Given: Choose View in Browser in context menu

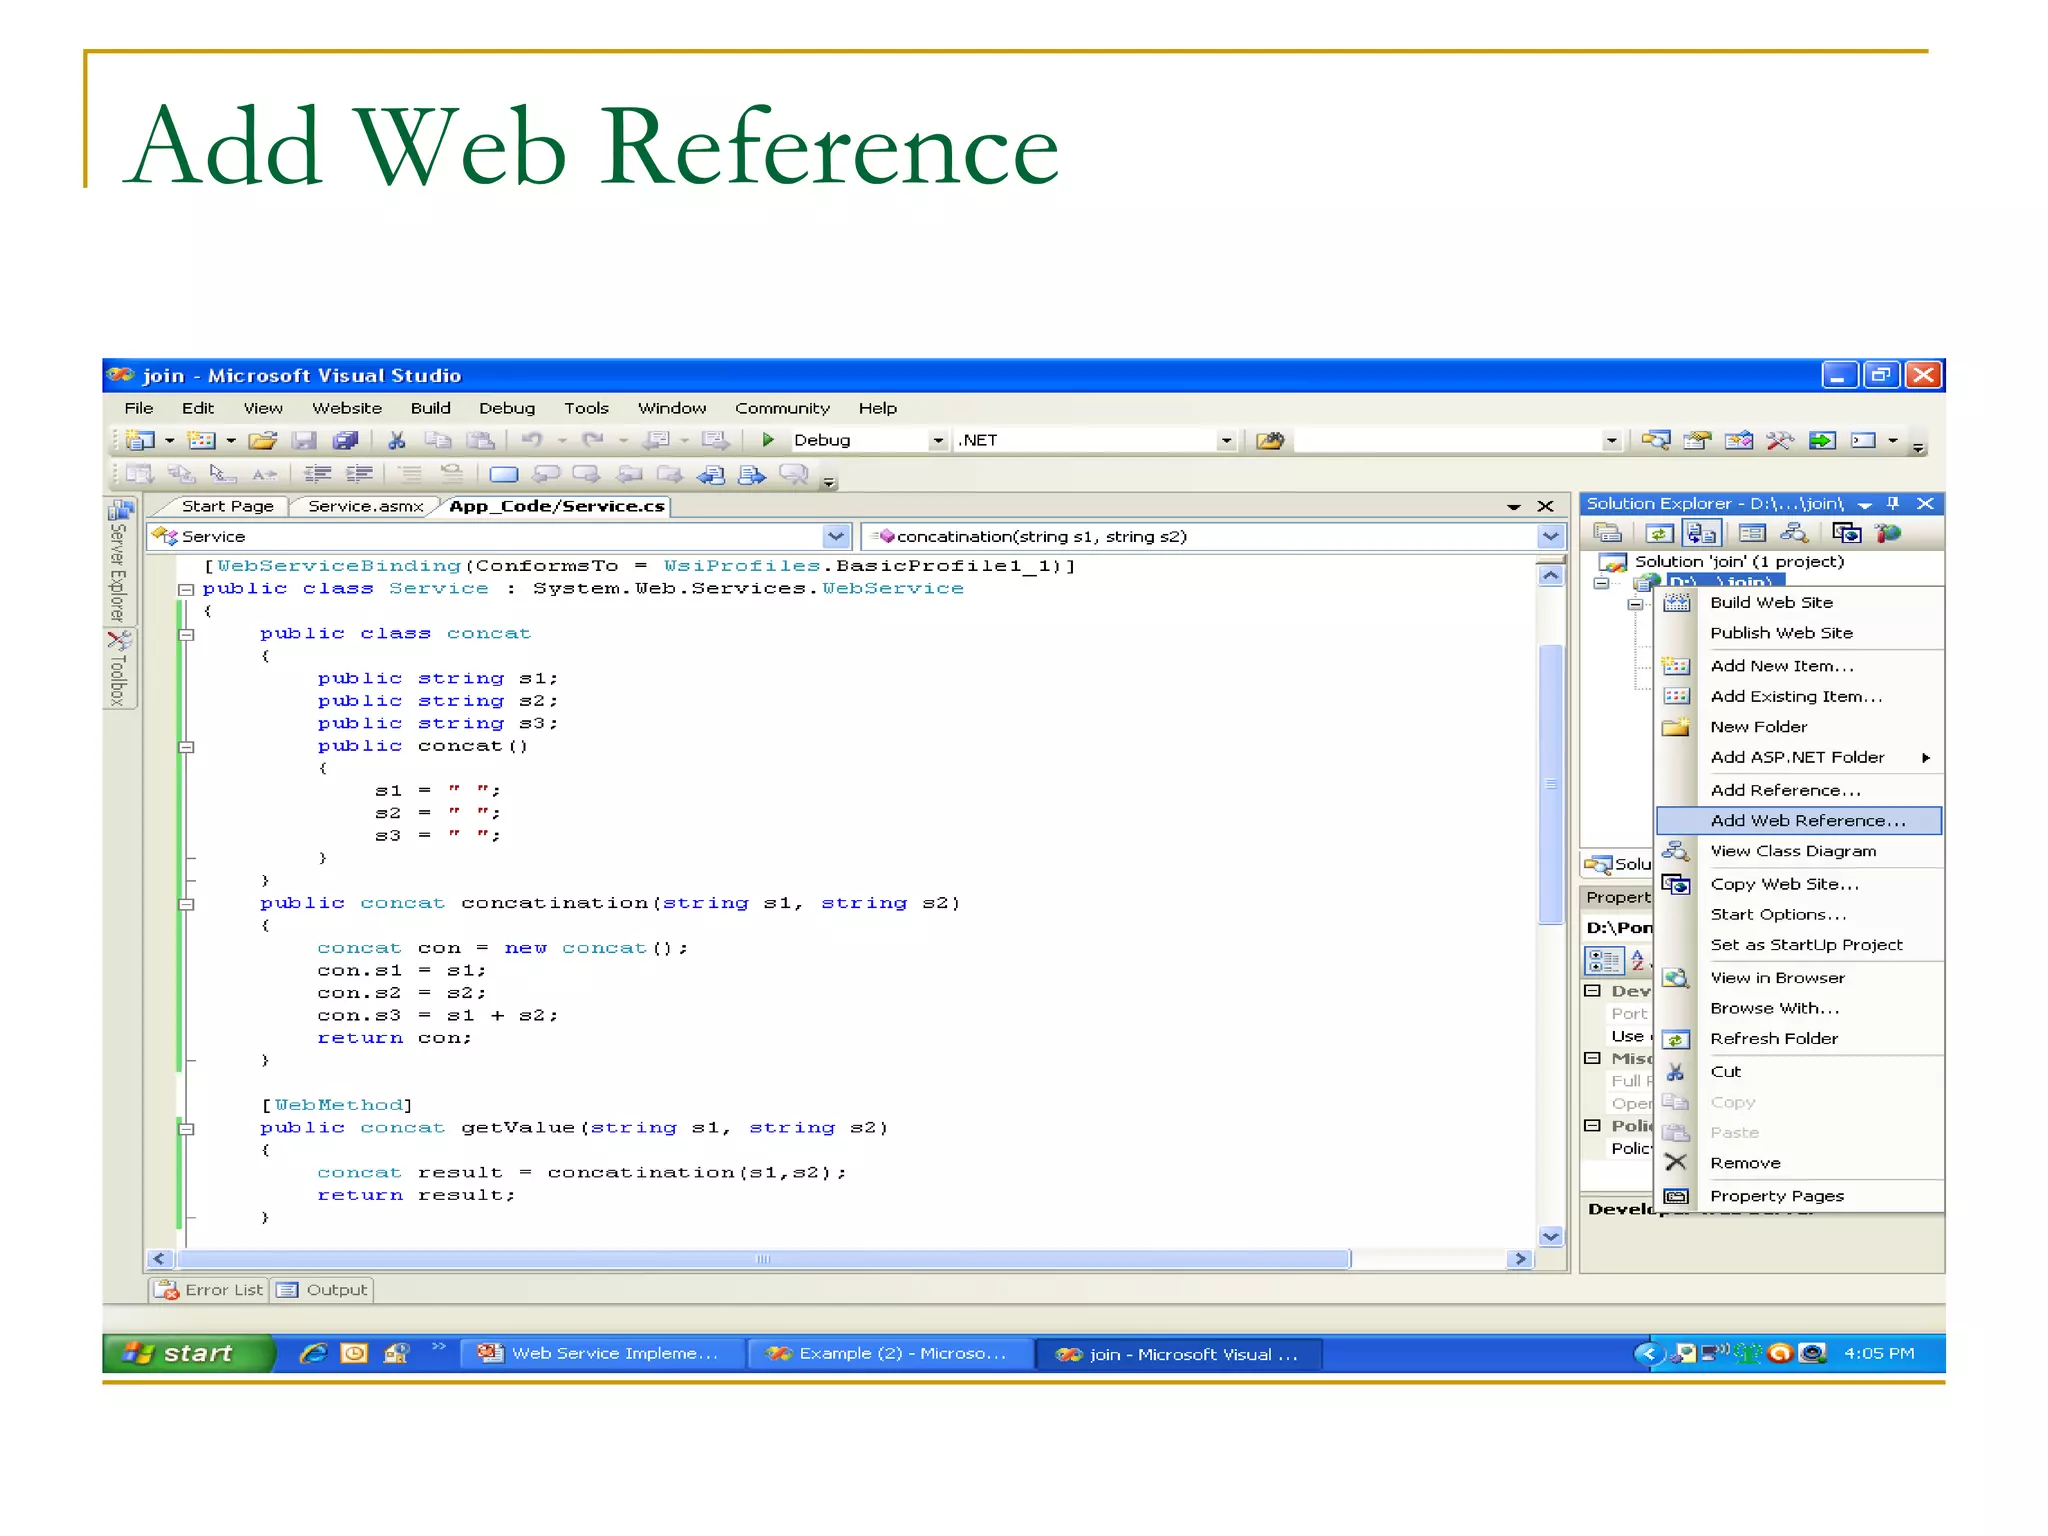Looking at the screenshot, I should coord(1799,978).
